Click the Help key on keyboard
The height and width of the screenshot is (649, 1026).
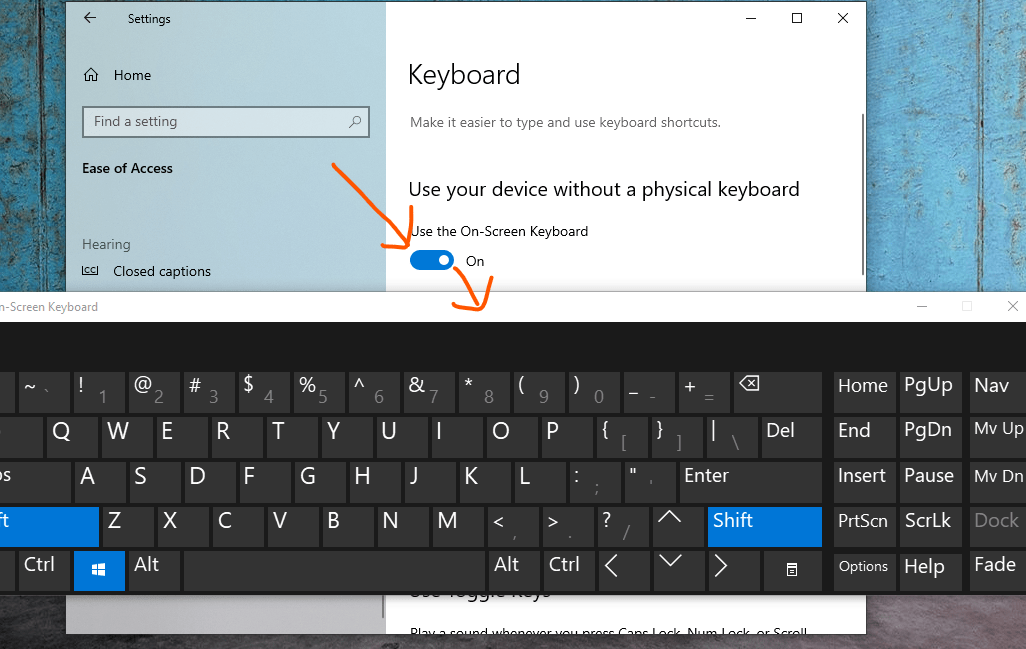pyautogui.click(x=930, y=570)
